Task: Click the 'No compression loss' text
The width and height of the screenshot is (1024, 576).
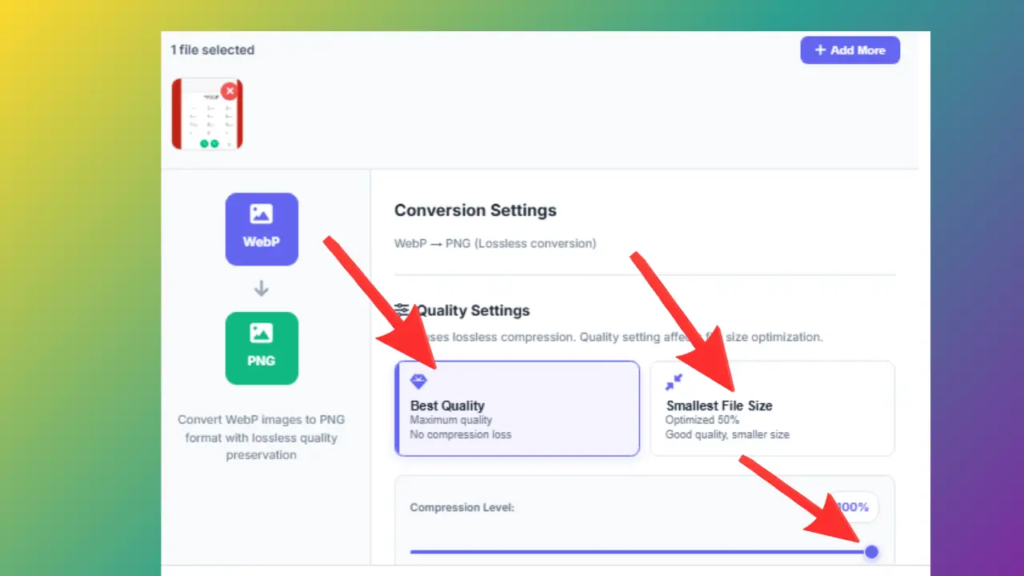Action: (460, 435)
